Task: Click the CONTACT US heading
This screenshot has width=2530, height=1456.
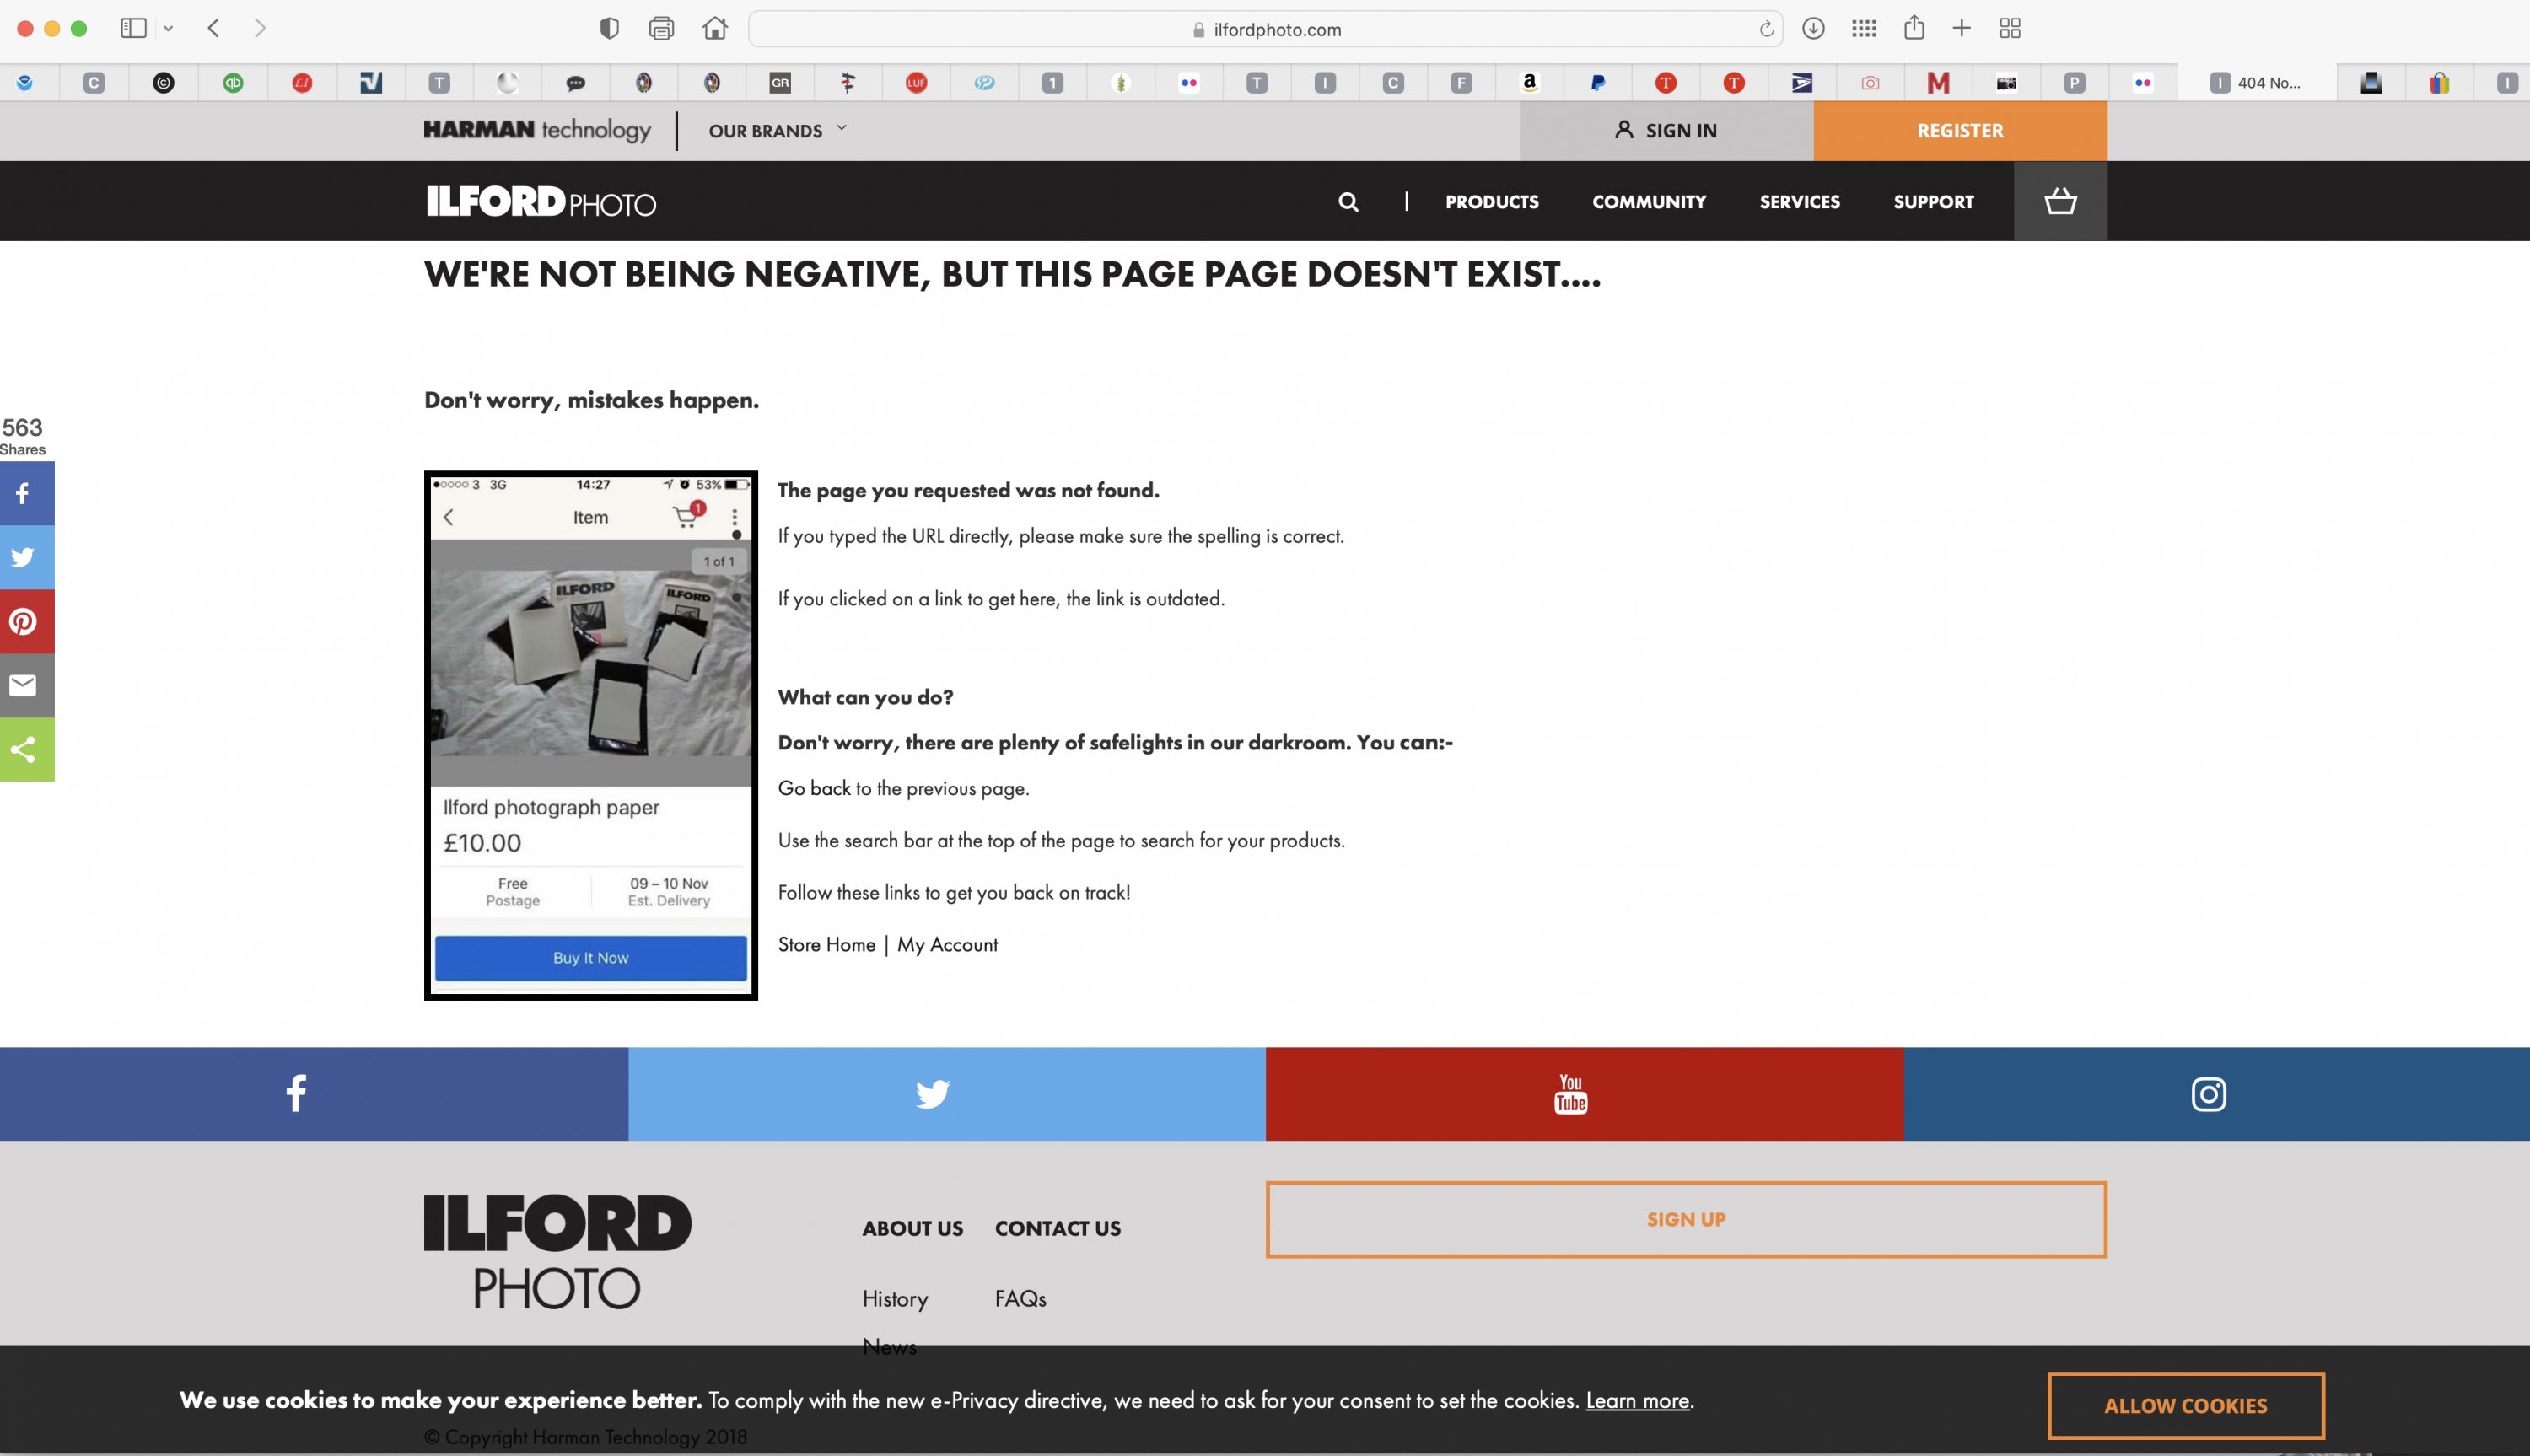Action: (1057, 1228)
